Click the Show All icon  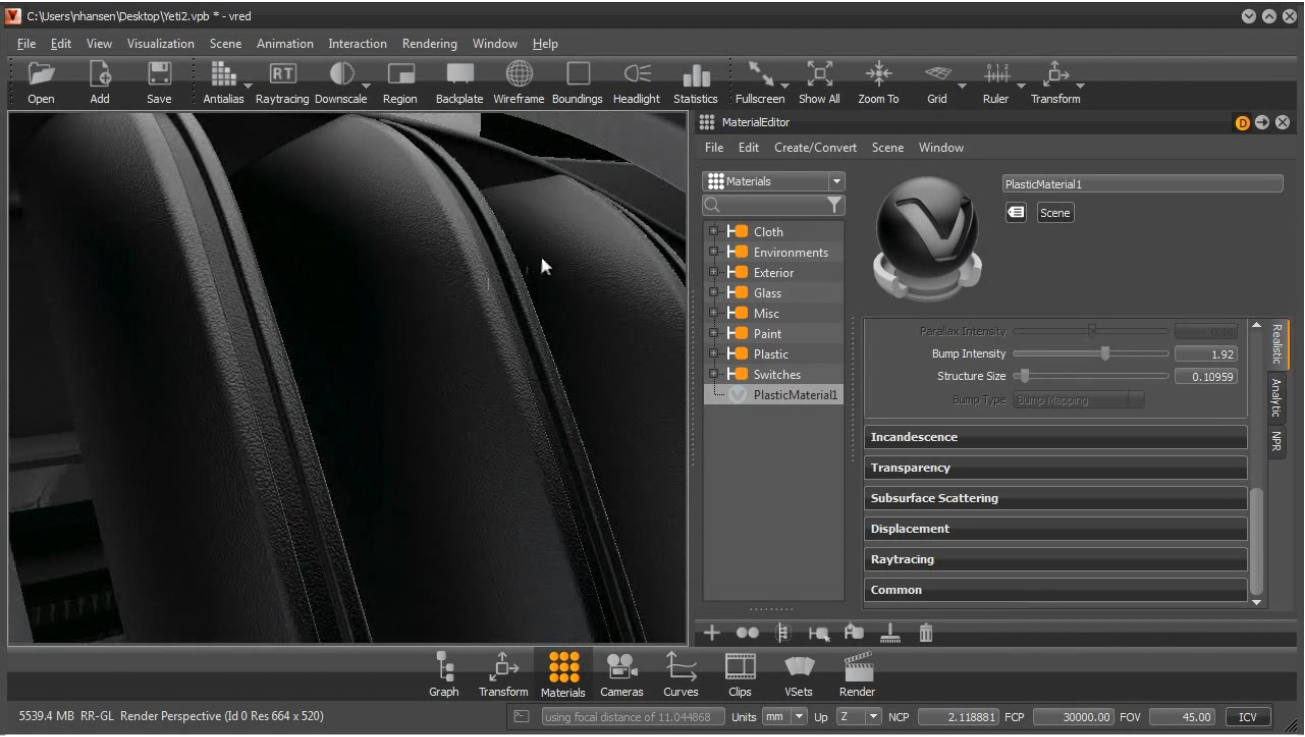tap(820, 75)
